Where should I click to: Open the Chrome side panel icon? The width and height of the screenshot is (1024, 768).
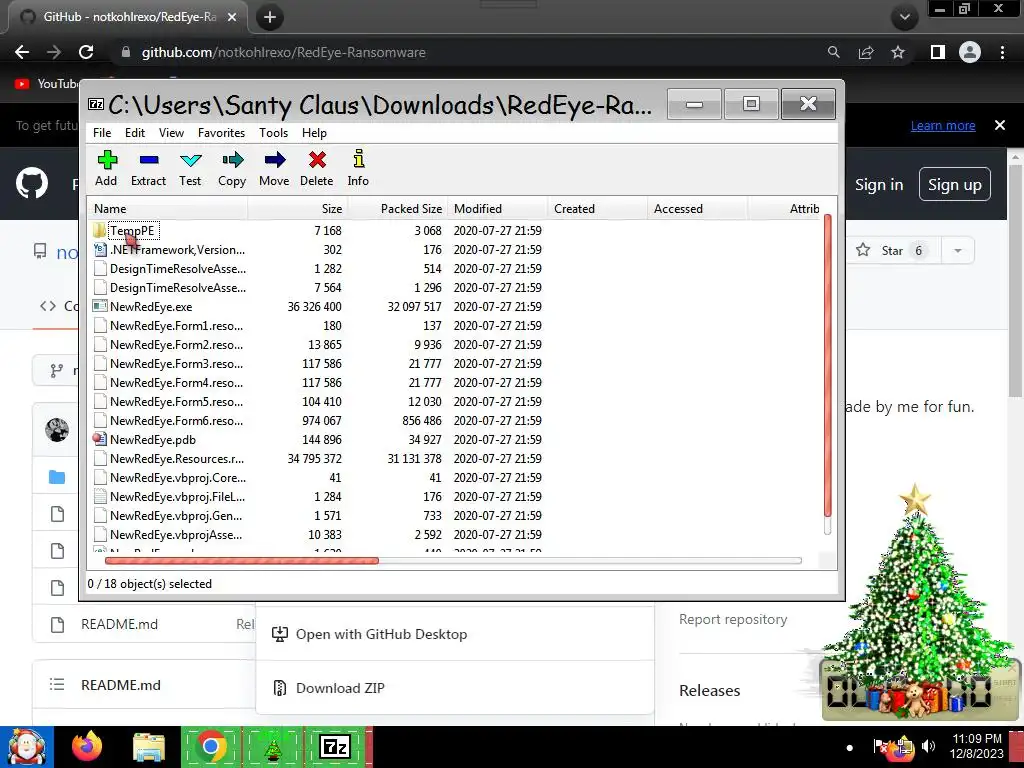point(938,52)
